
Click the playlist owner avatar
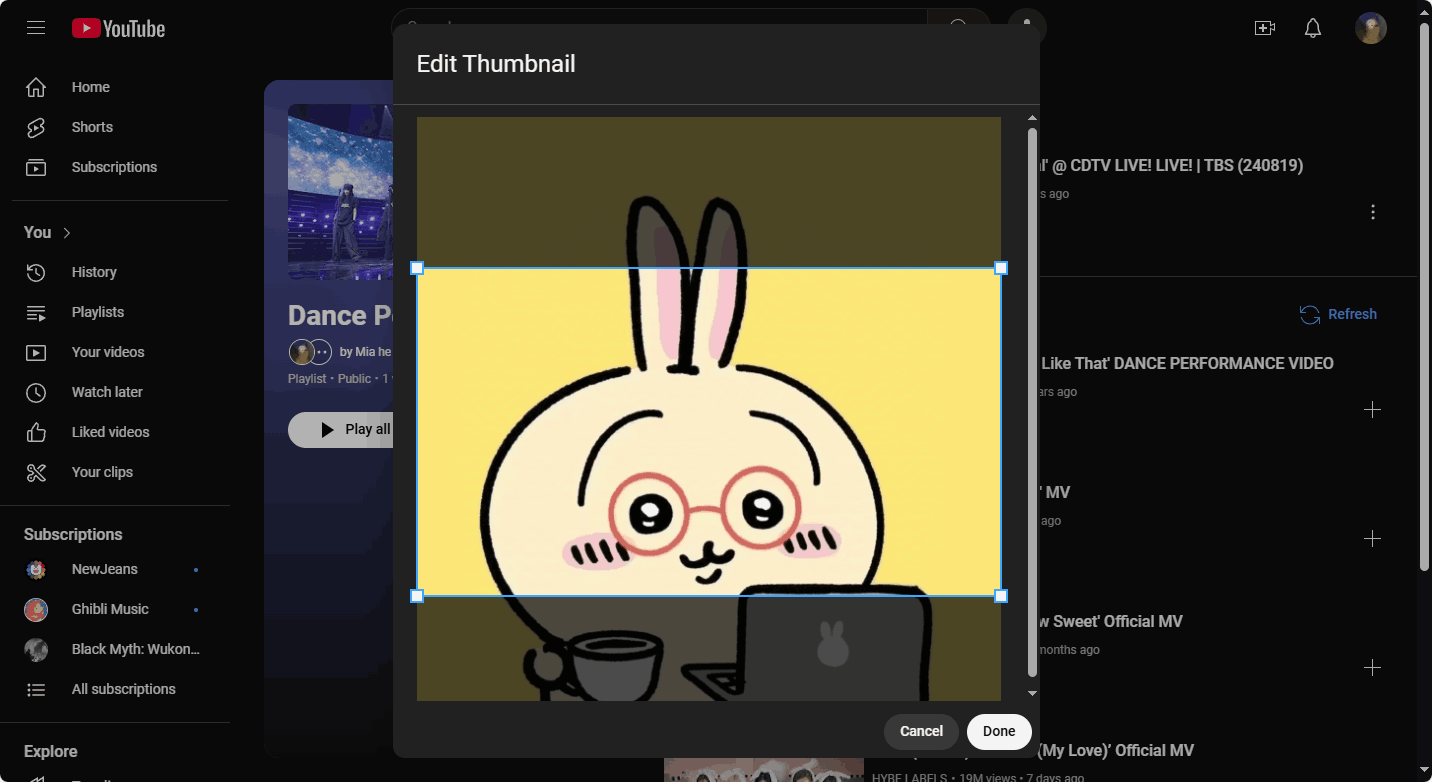302,352
